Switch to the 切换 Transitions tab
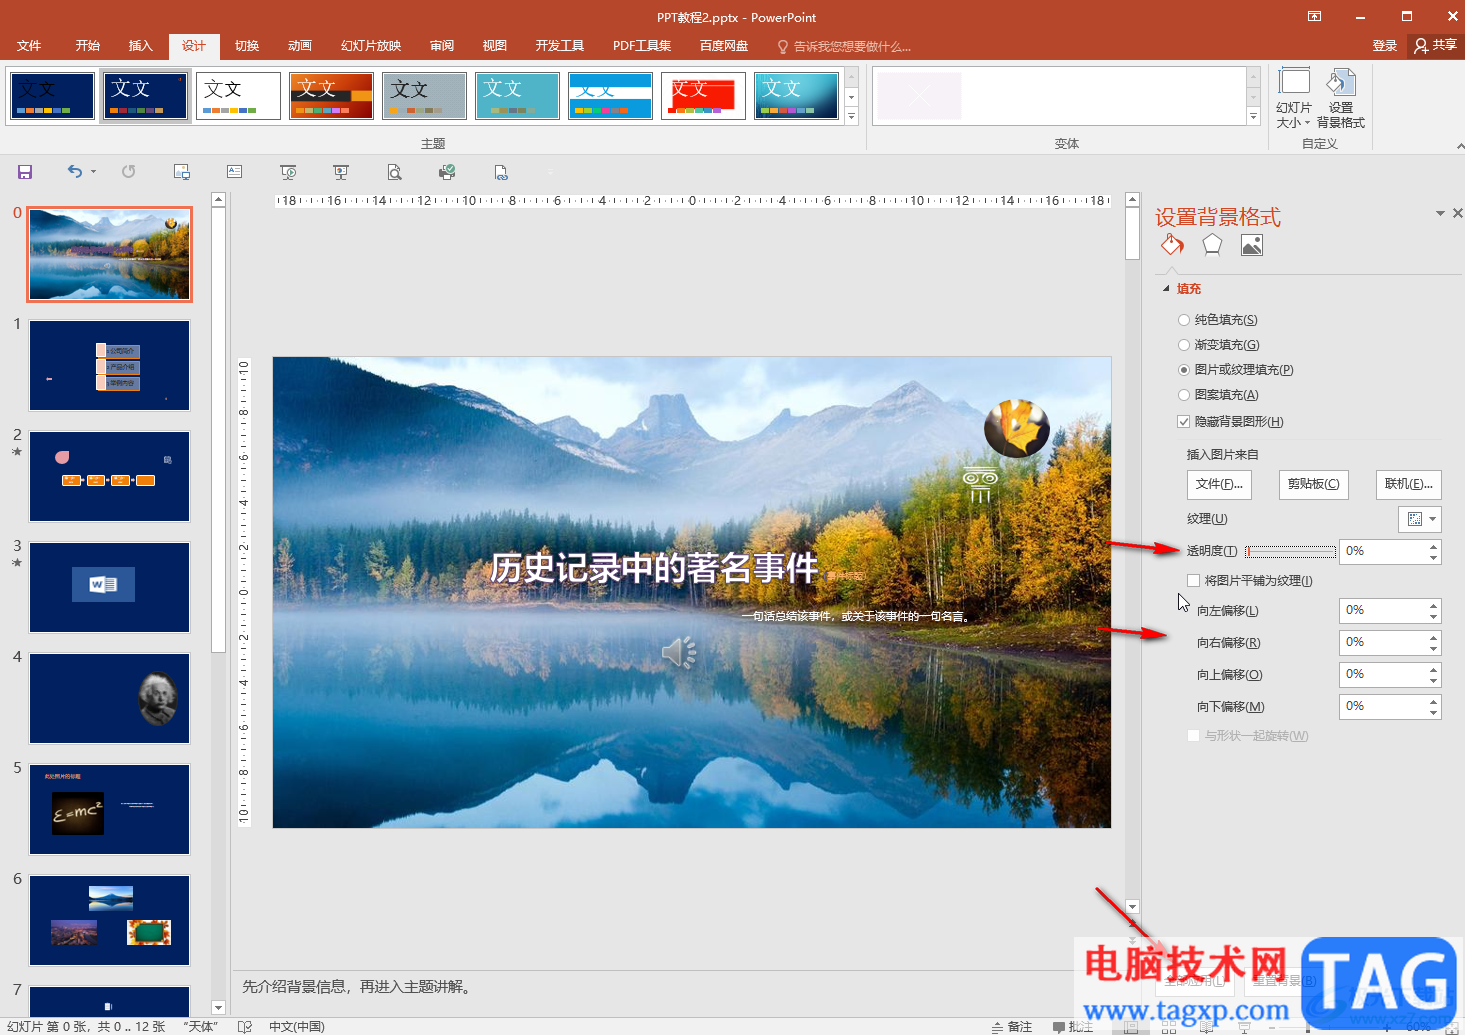 pyautogui.click(x=247, y=46)
